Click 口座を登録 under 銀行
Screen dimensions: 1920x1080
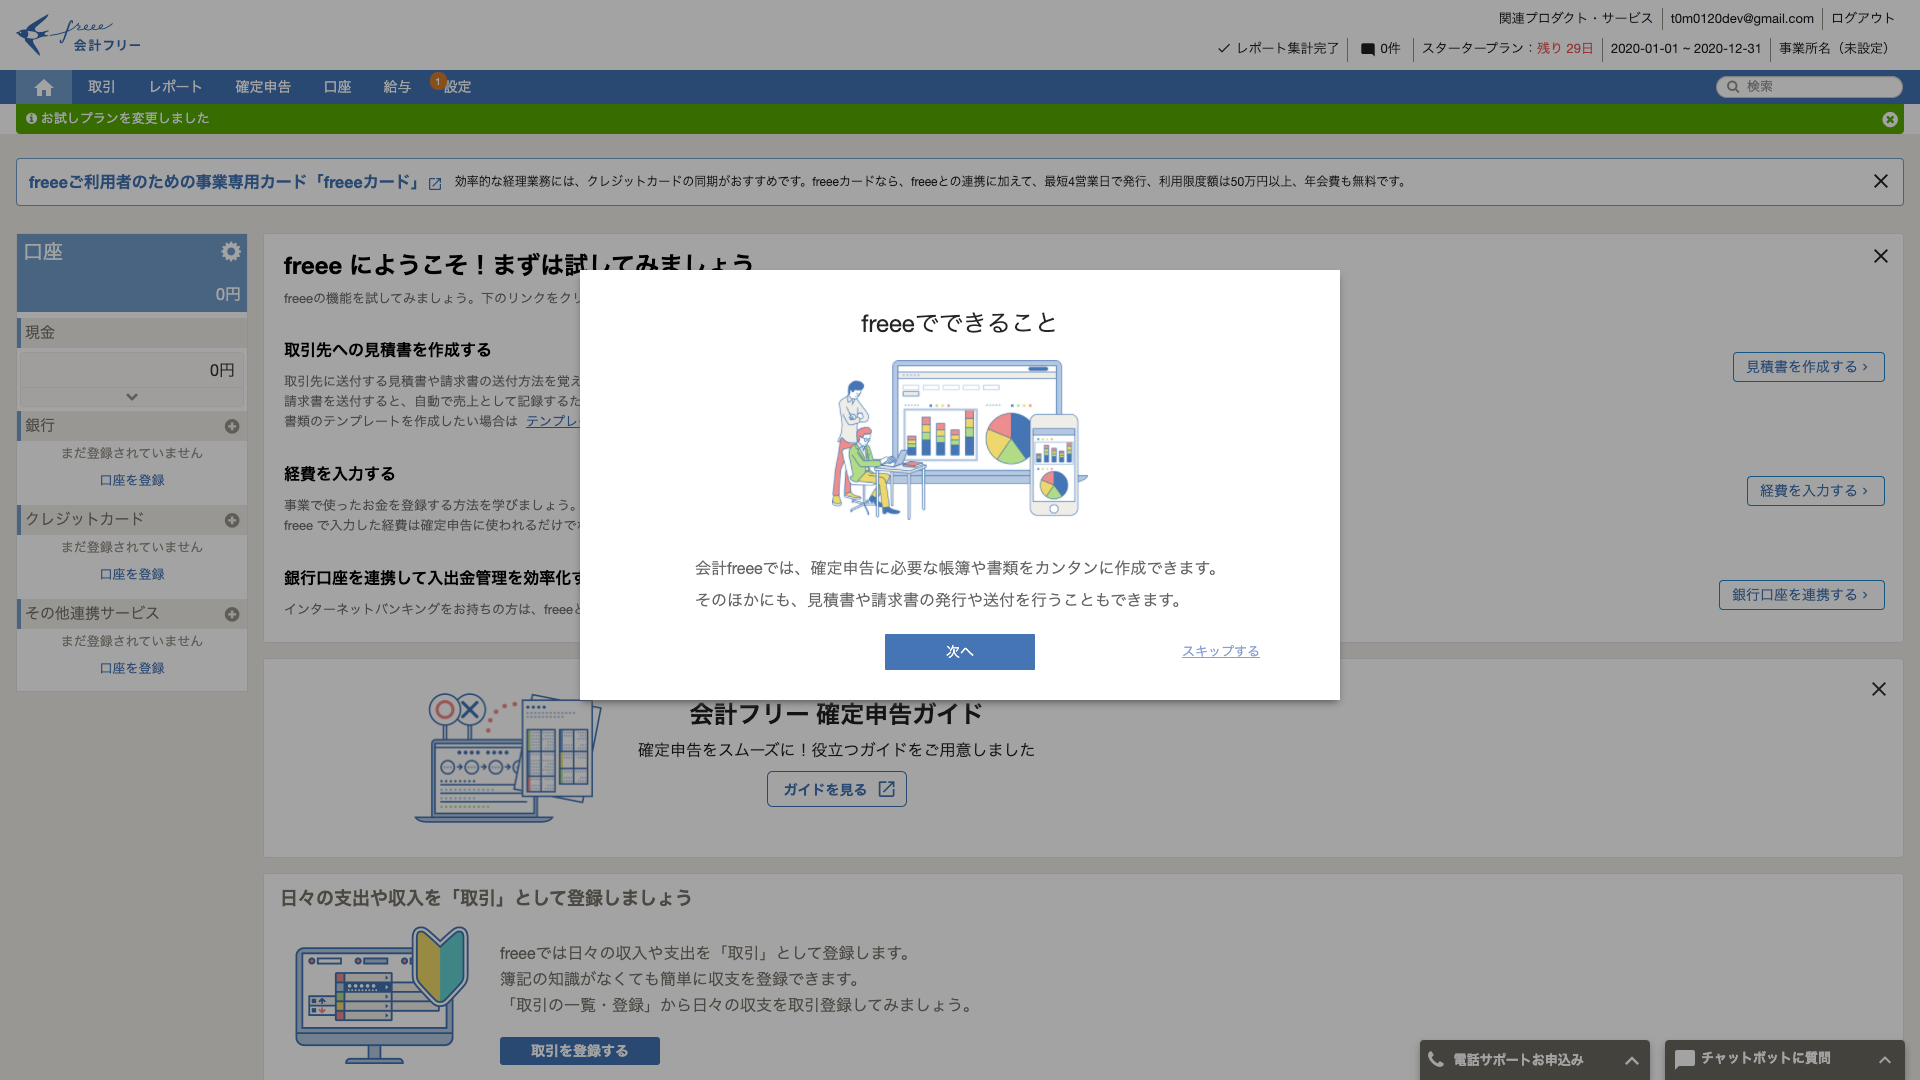point(132,480)
